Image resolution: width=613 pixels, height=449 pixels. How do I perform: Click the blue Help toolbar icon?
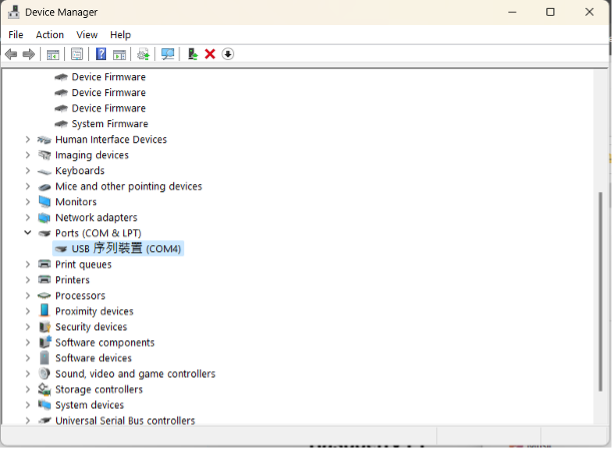pyautogui.click(x=101, y=54)
